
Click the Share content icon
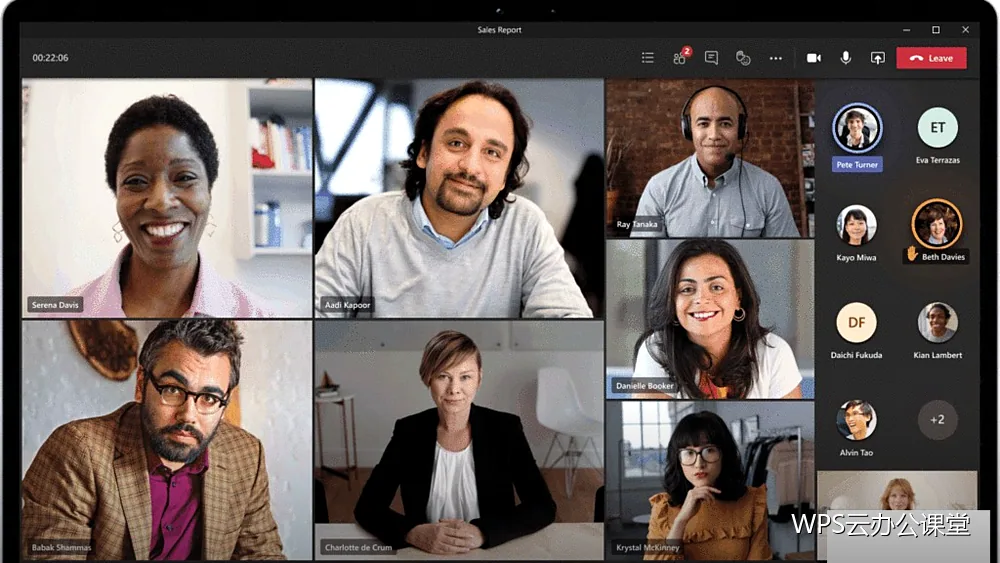pos(878,58)
